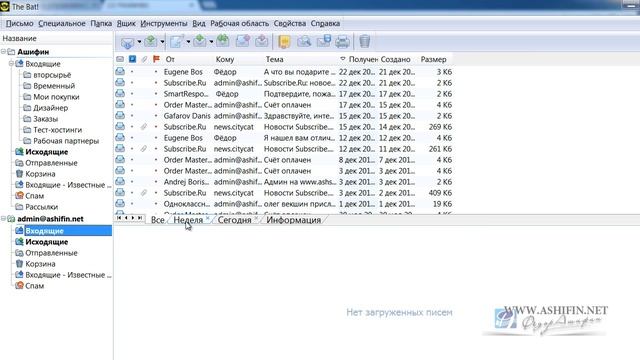Open the yellow Address book icon

(x=284, y=42)
